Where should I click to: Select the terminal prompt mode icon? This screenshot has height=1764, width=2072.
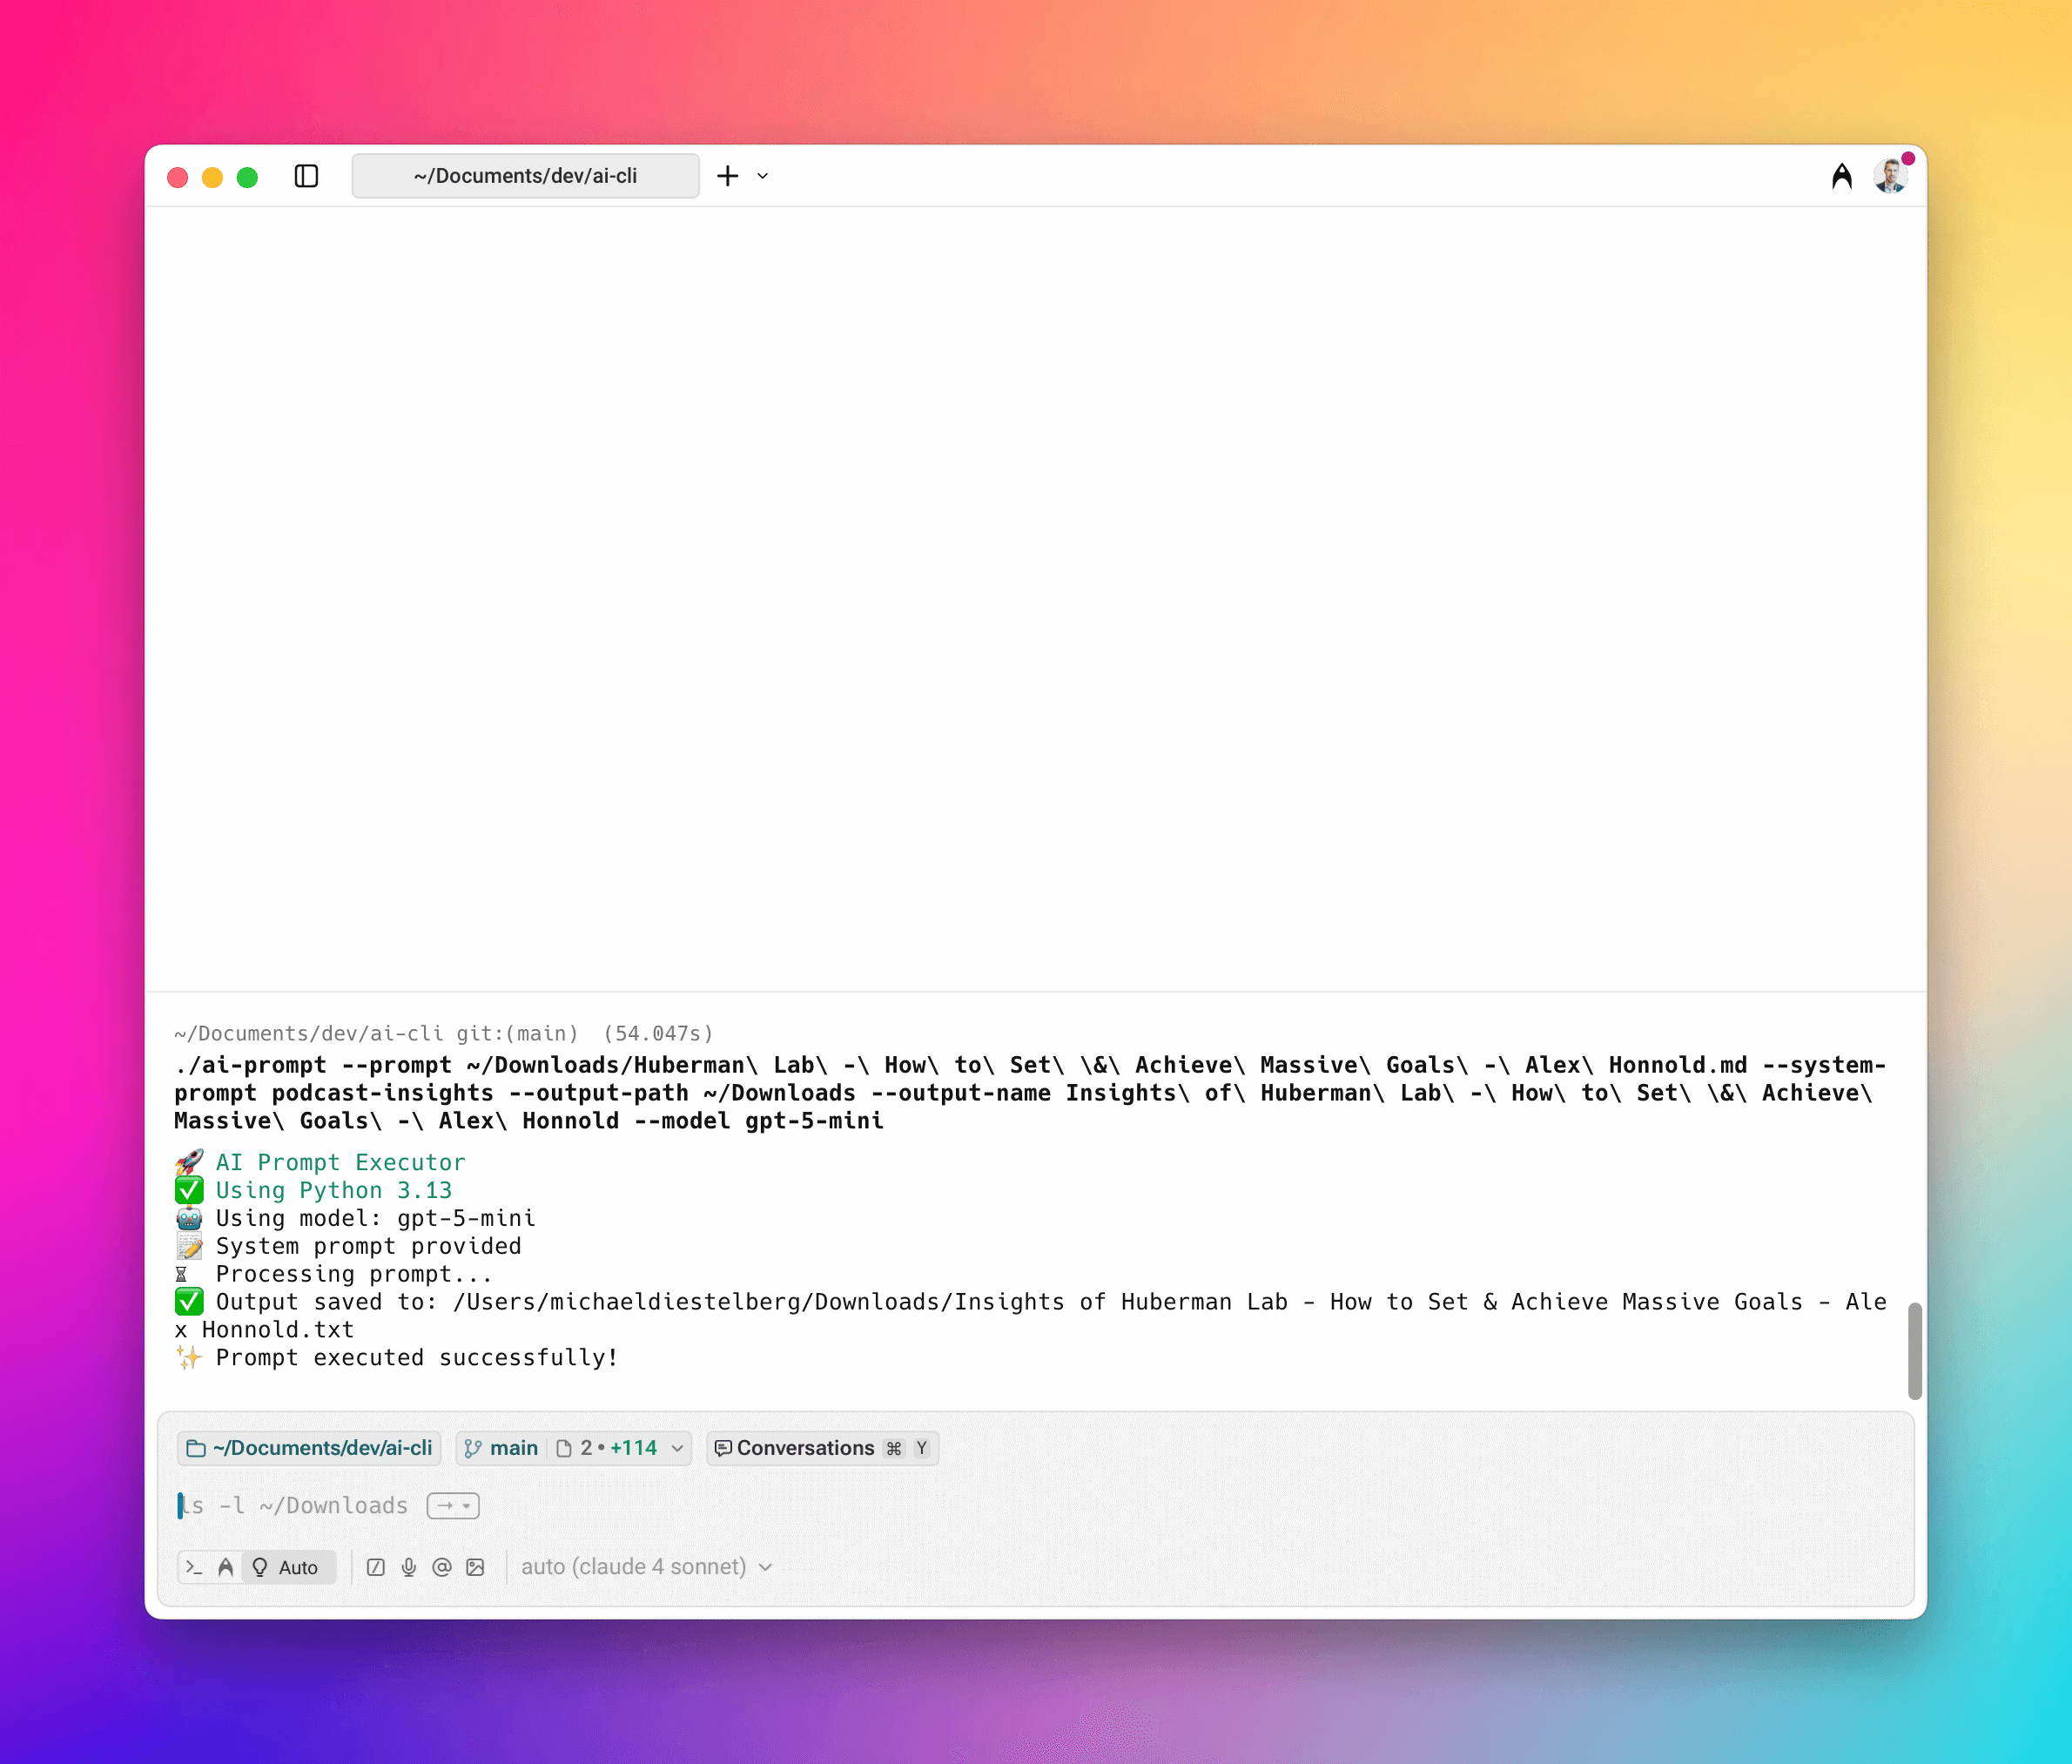click(194, 1566)
